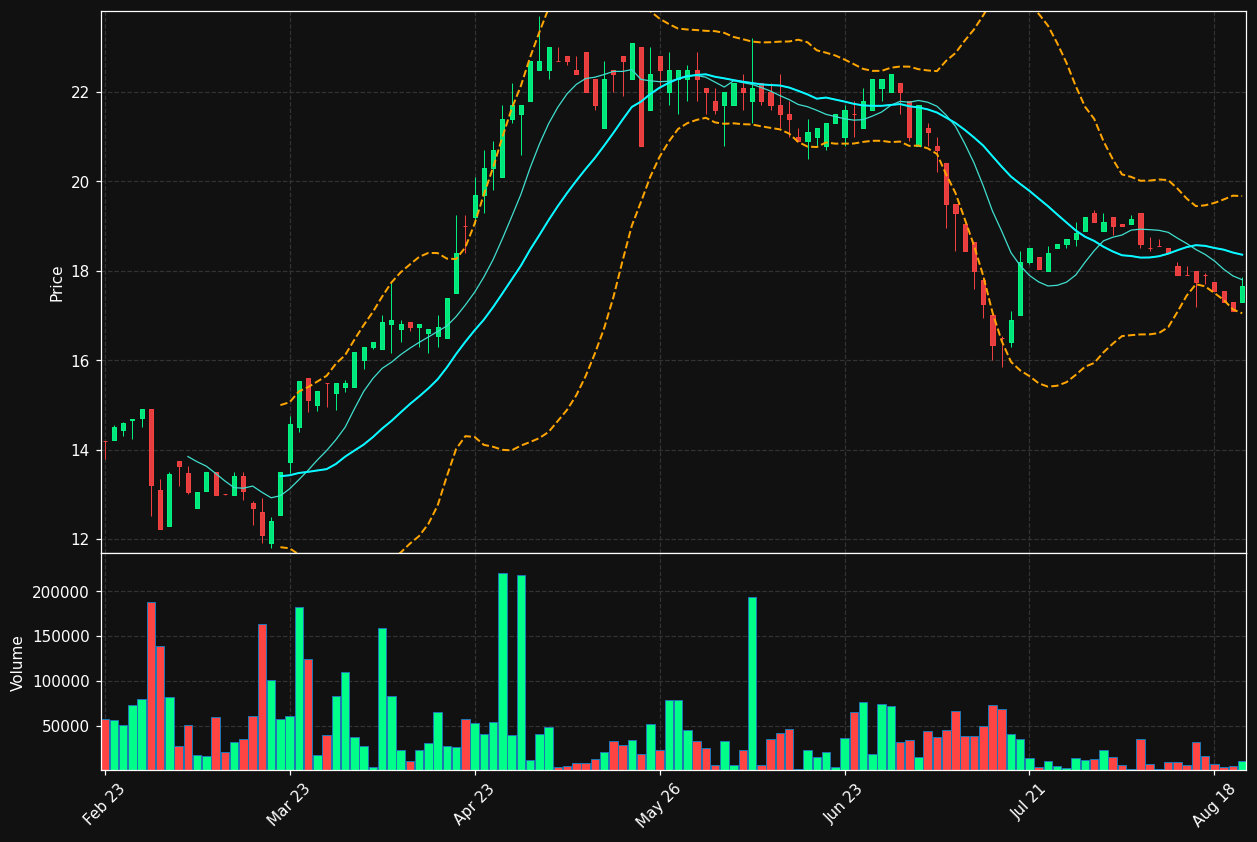Click the price tick label 12
The image size is (1257, 842).
pyautogui.click(x=81, y=540)
